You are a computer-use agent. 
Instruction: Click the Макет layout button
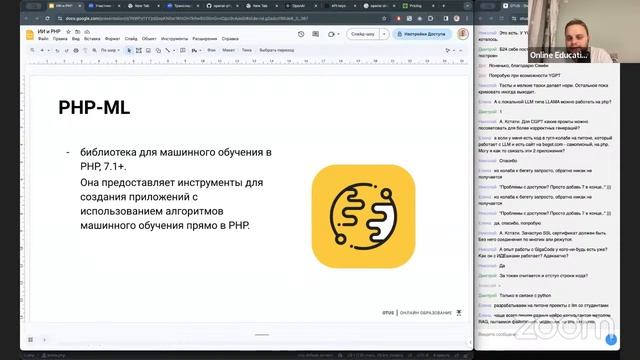229,50
